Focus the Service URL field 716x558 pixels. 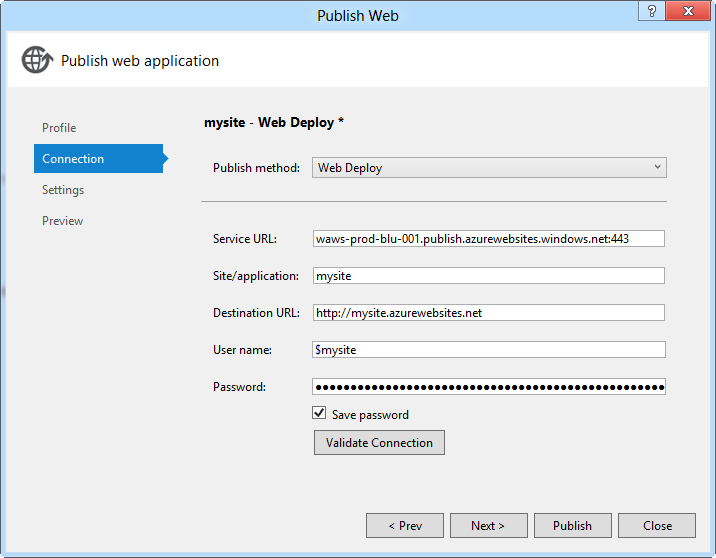pyautogui.click(x=489, y=239)
